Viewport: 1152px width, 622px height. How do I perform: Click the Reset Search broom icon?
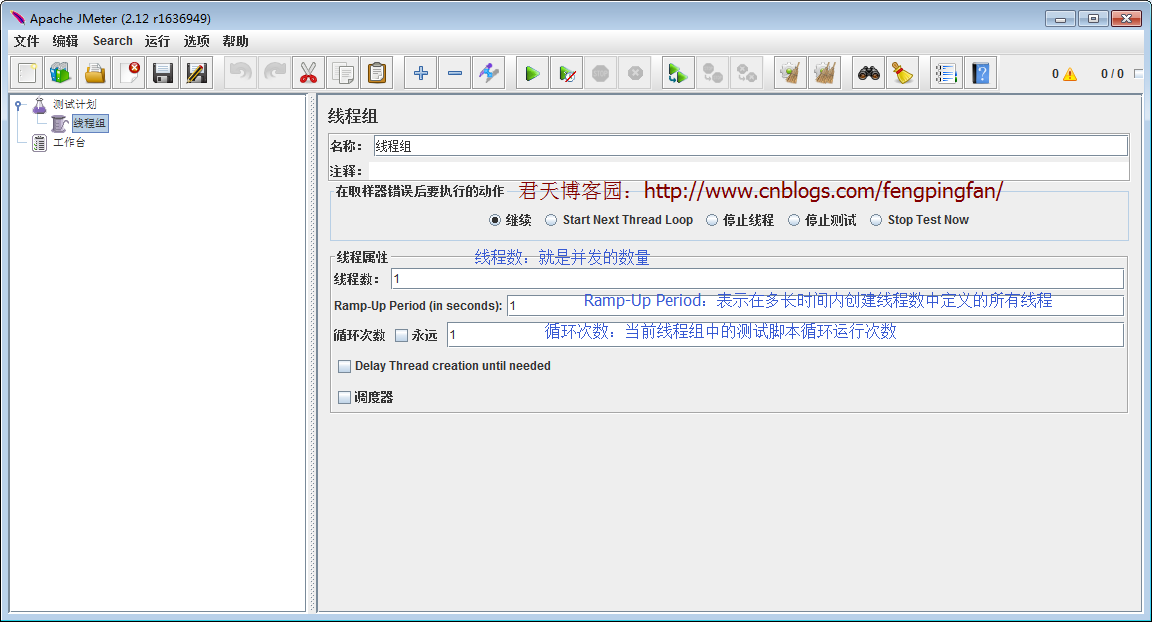(x=902, y=73)
